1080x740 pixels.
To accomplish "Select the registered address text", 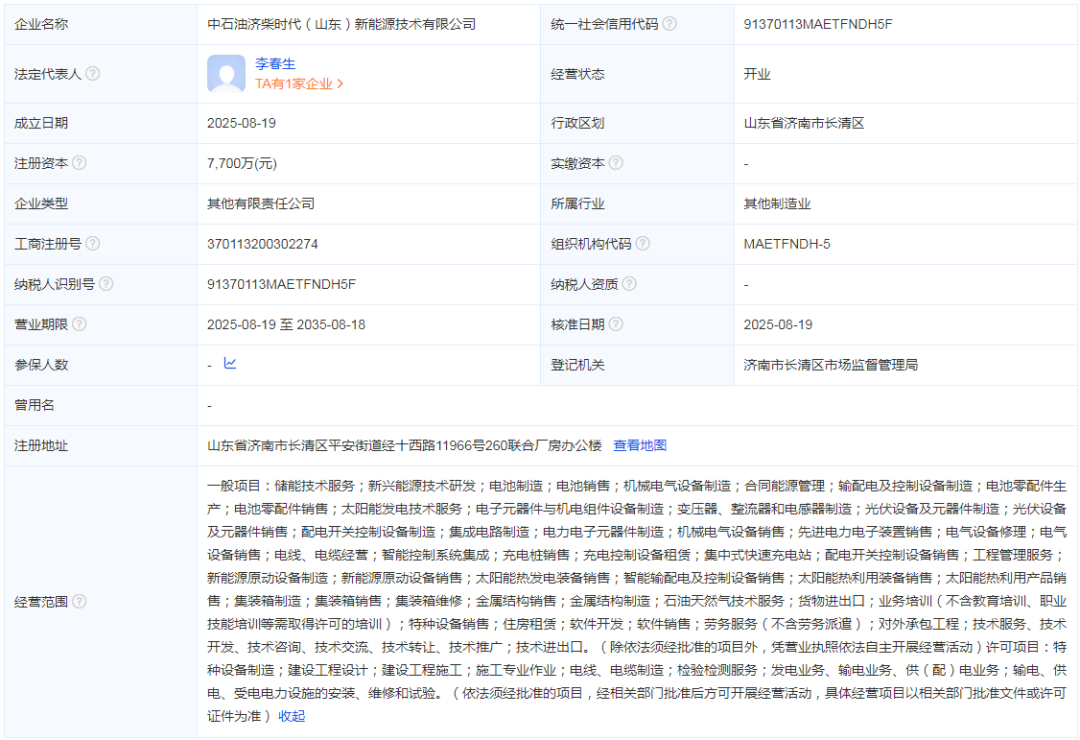I will pyautogui.click(x=404, y=445).
